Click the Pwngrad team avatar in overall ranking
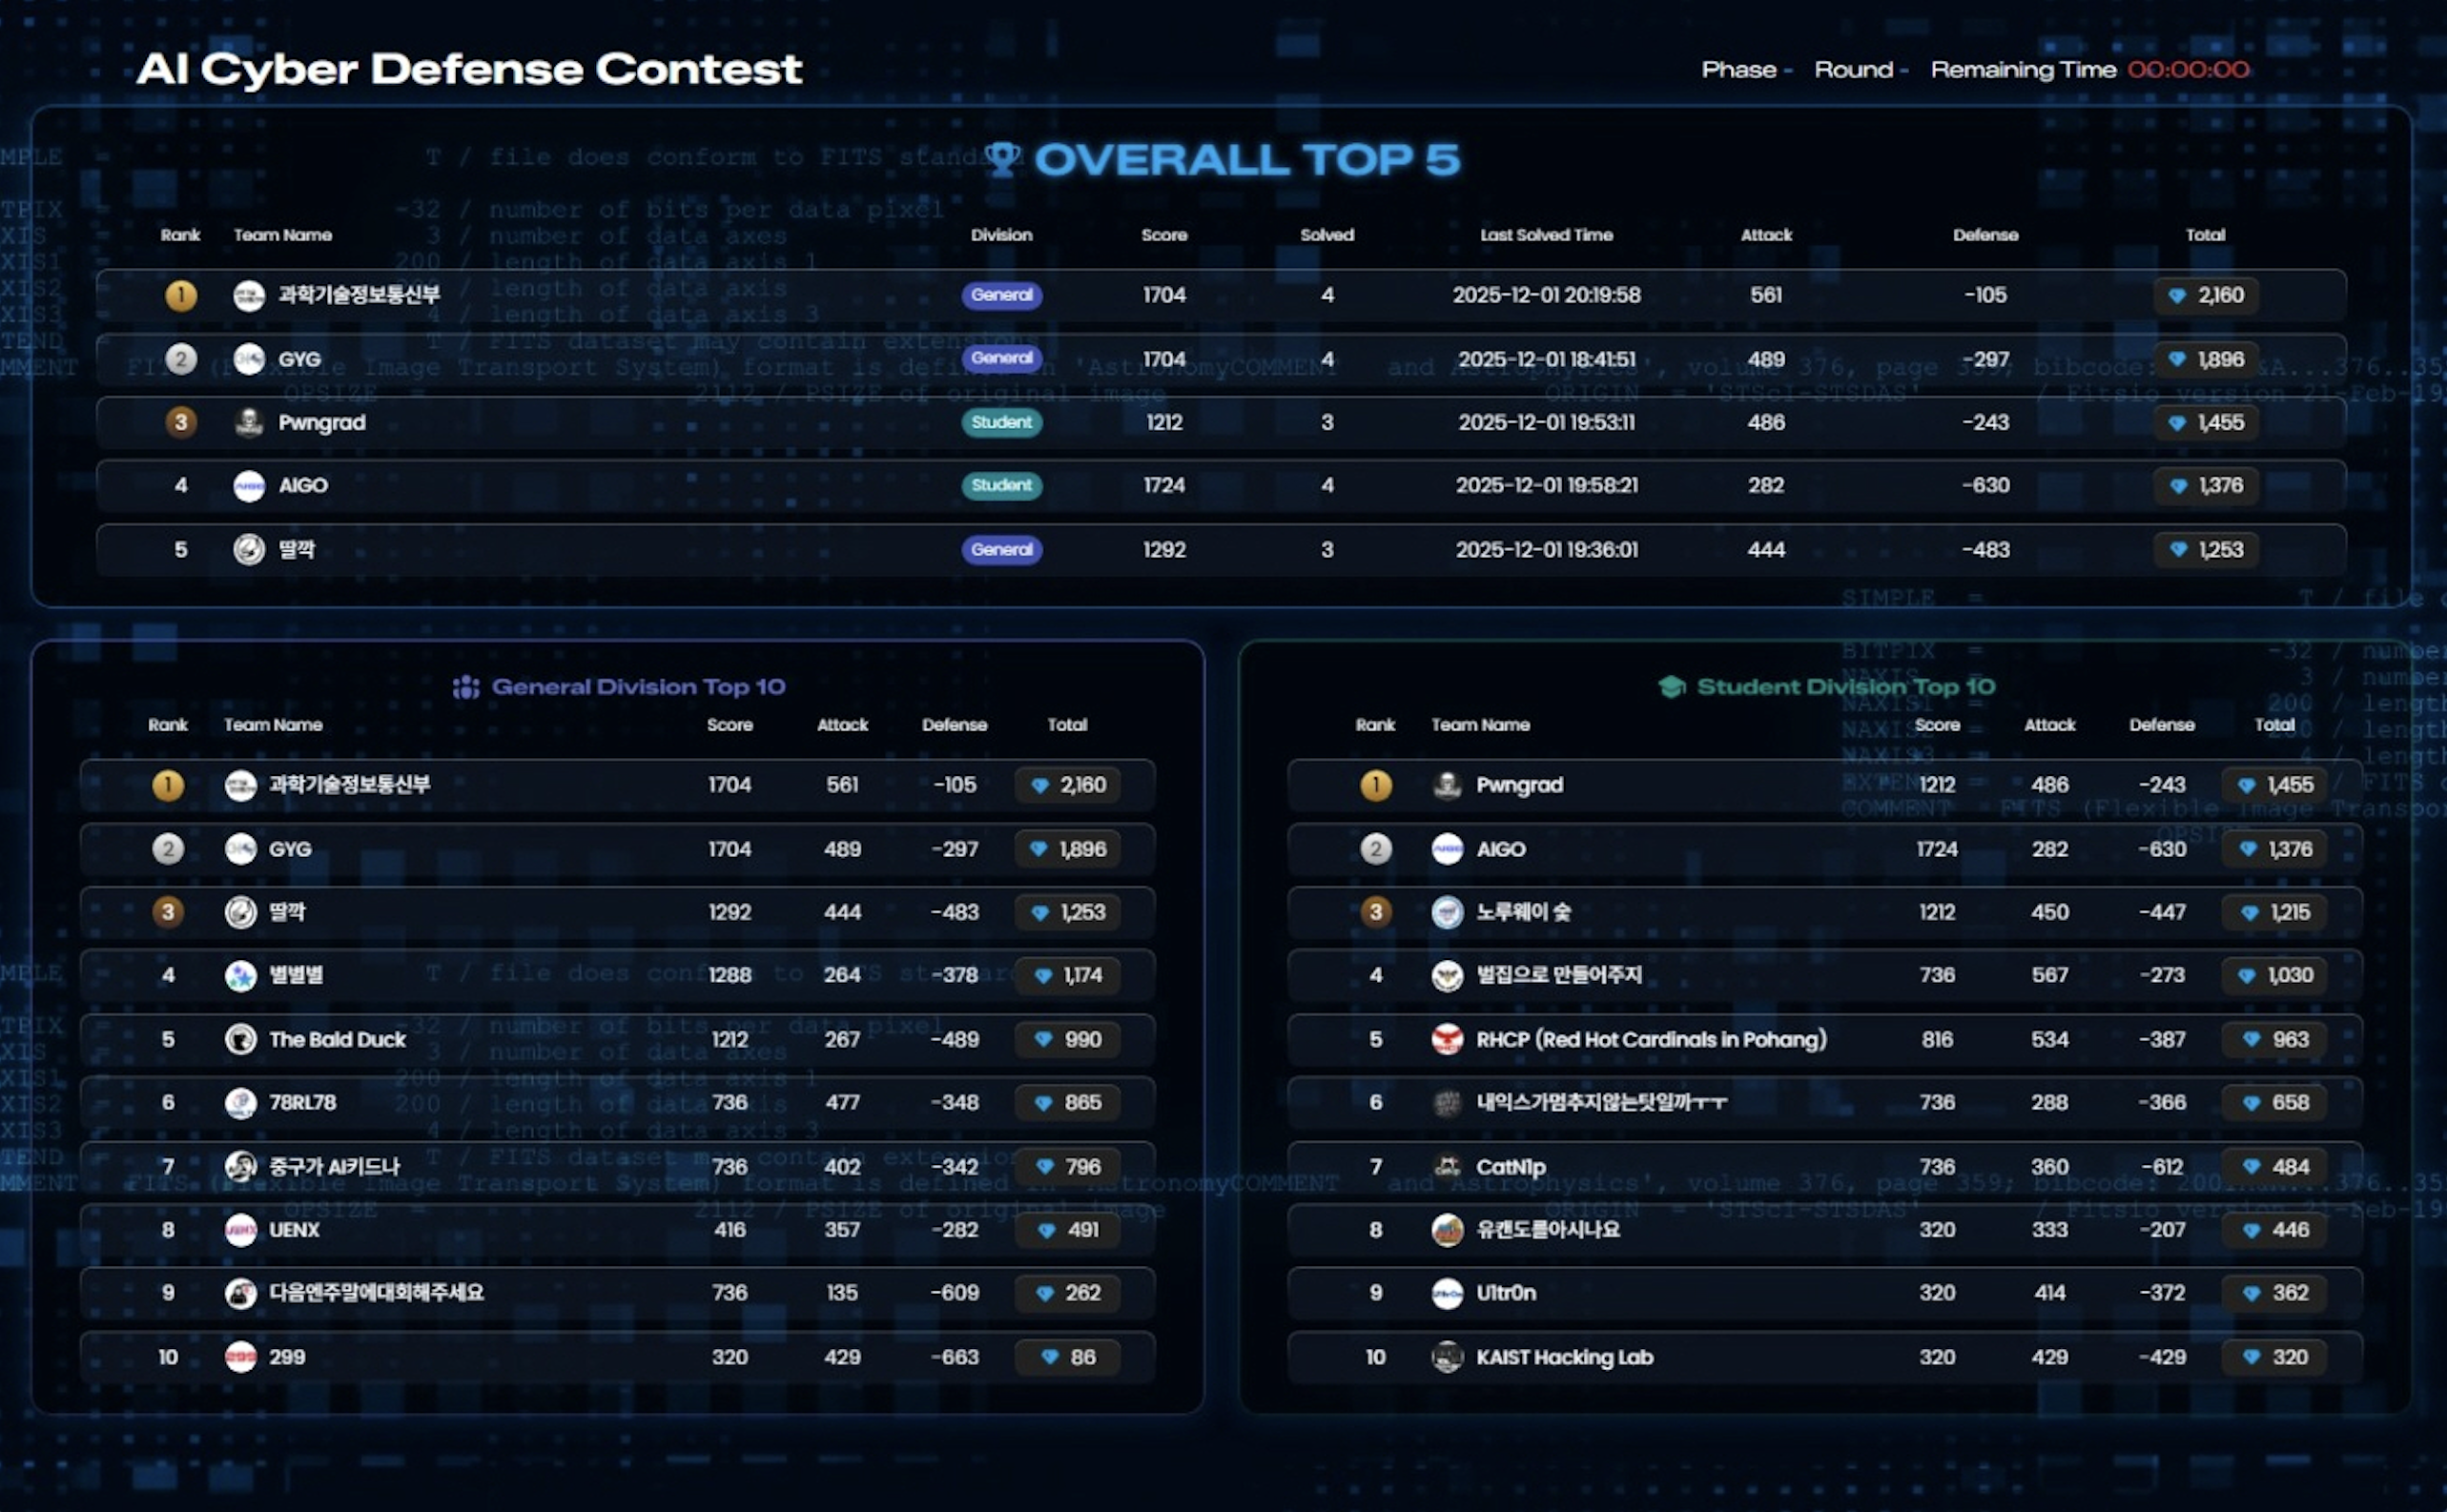Screen dimensions: 2447x1512 point(248,422)
